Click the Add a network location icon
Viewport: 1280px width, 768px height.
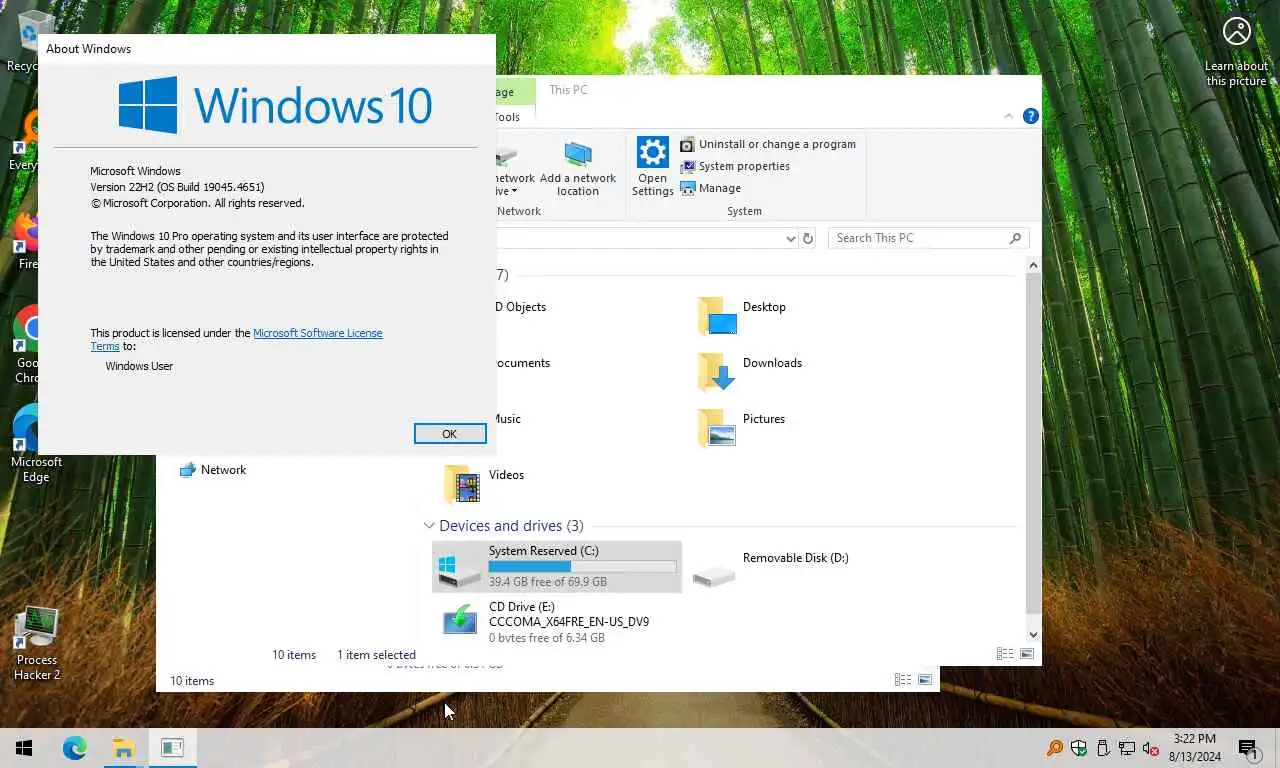coord(578,155)
